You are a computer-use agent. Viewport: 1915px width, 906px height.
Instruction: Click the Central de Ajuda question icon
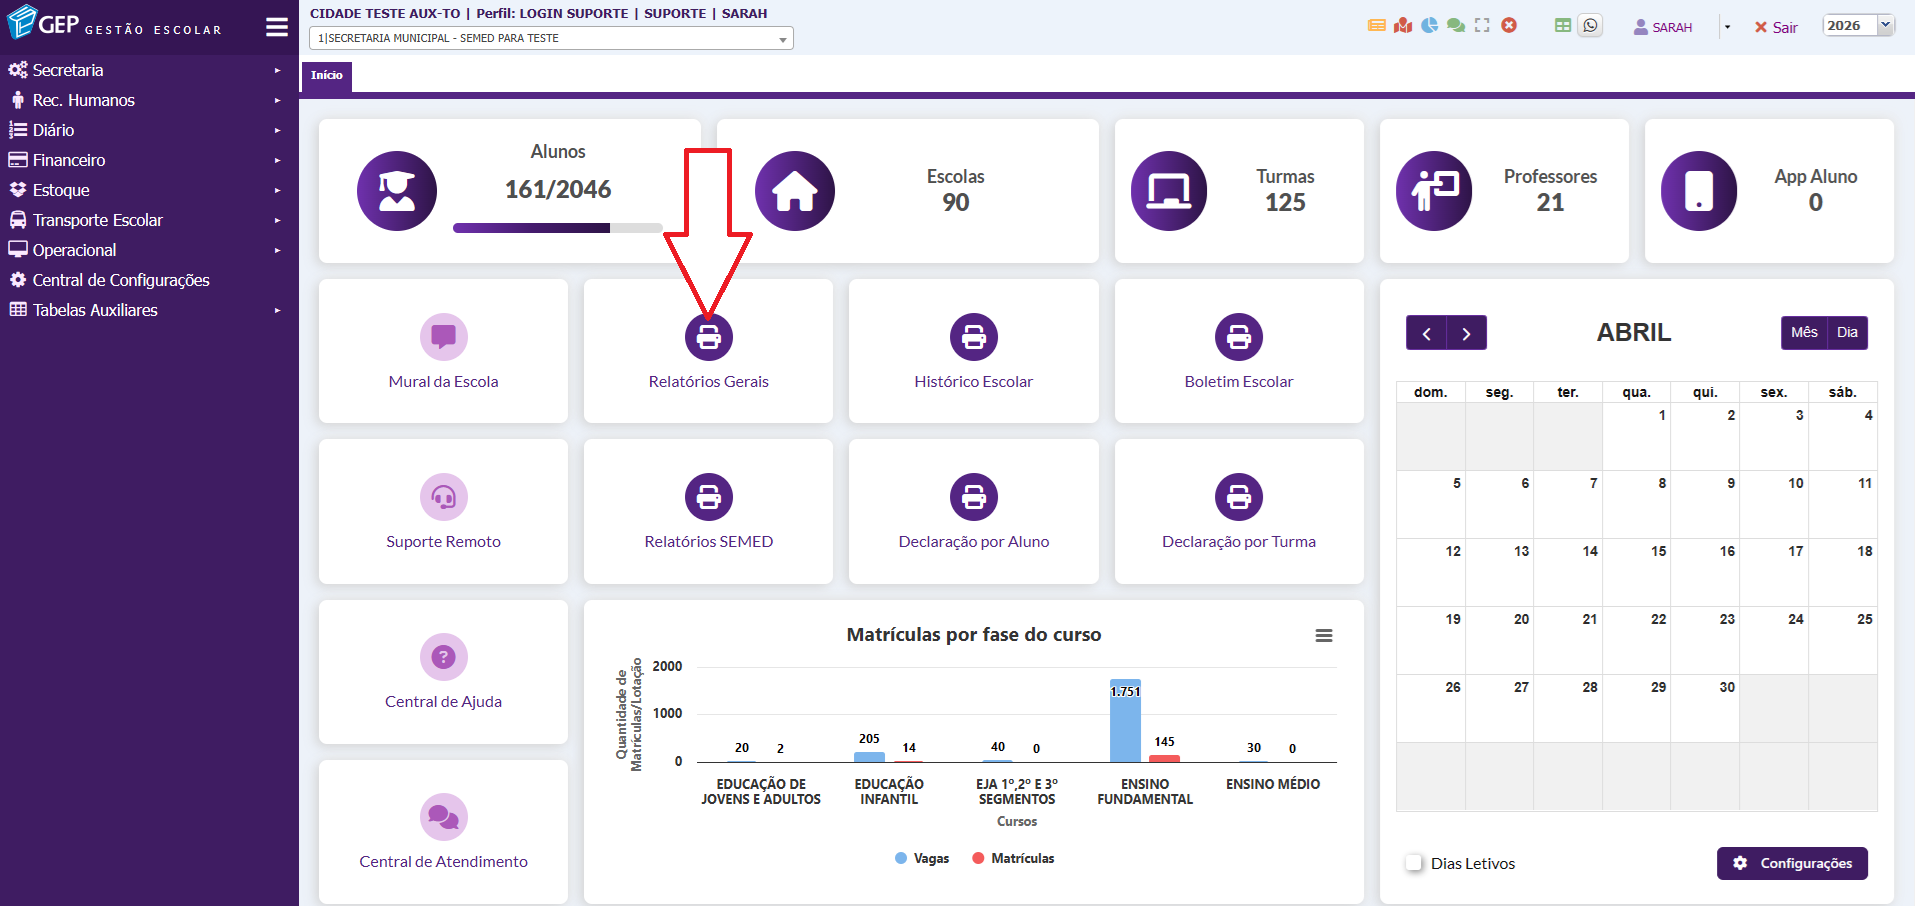[443, 657]
